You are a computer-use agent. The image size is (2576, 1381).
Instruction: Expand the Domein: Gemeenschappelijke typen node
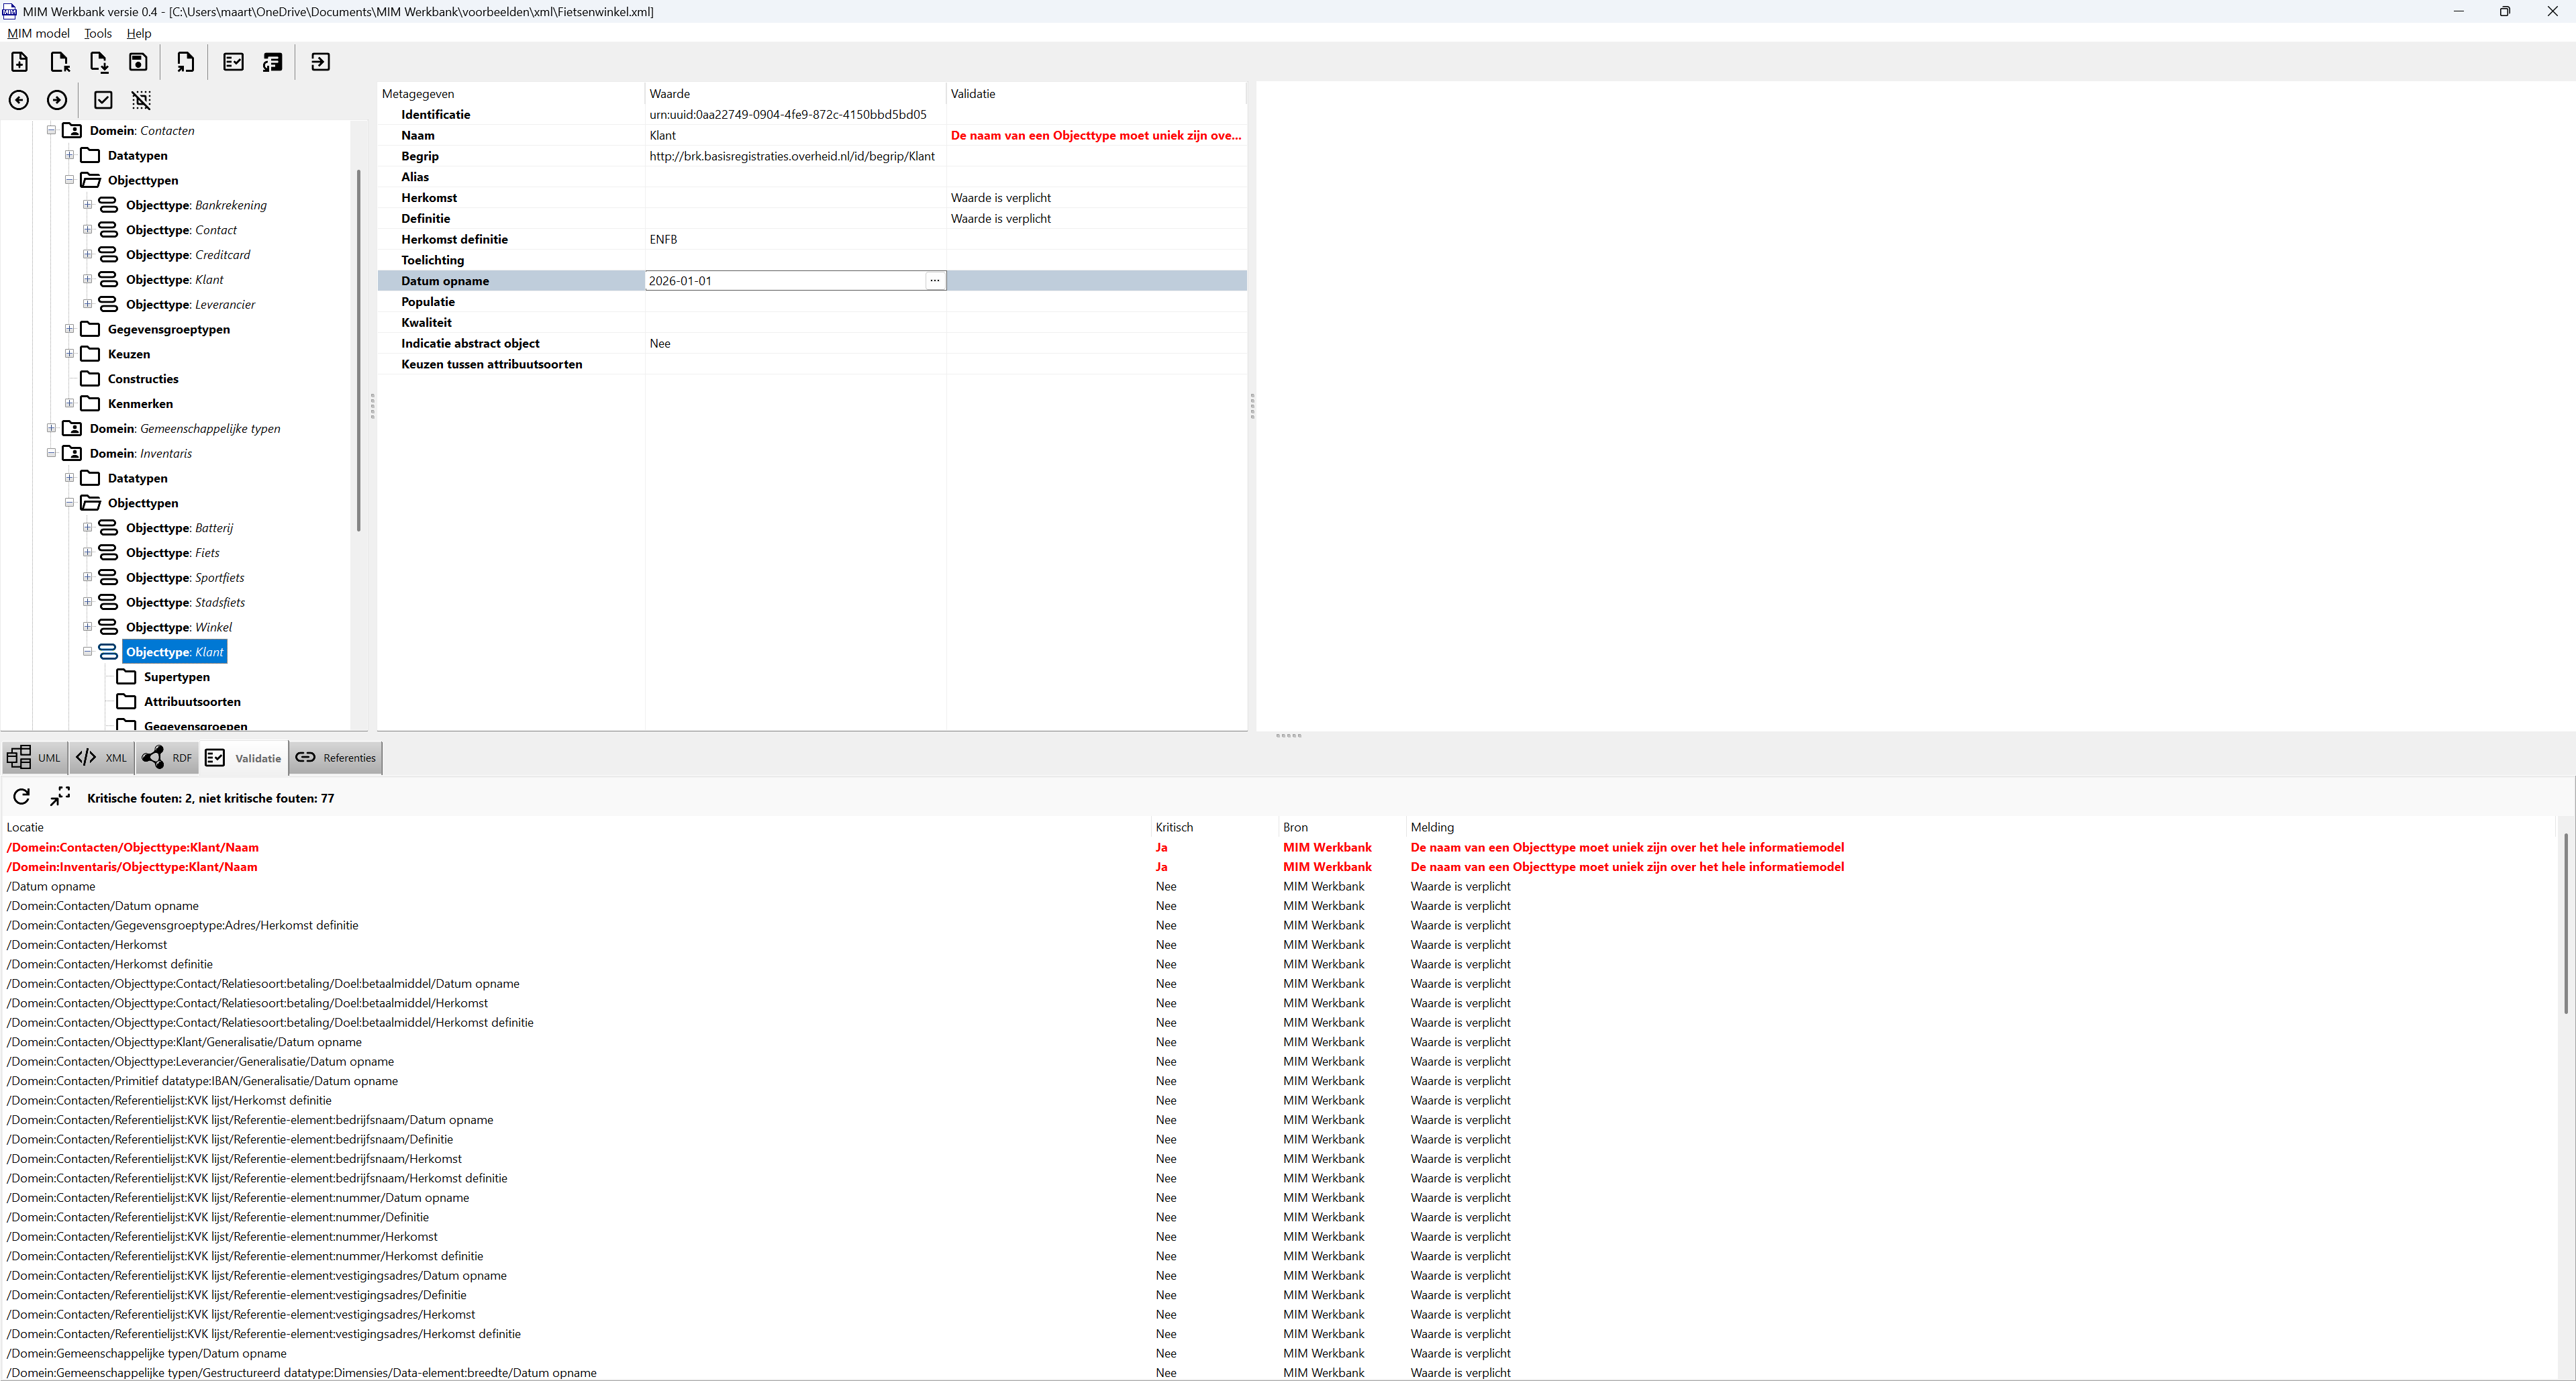point(52,428)
